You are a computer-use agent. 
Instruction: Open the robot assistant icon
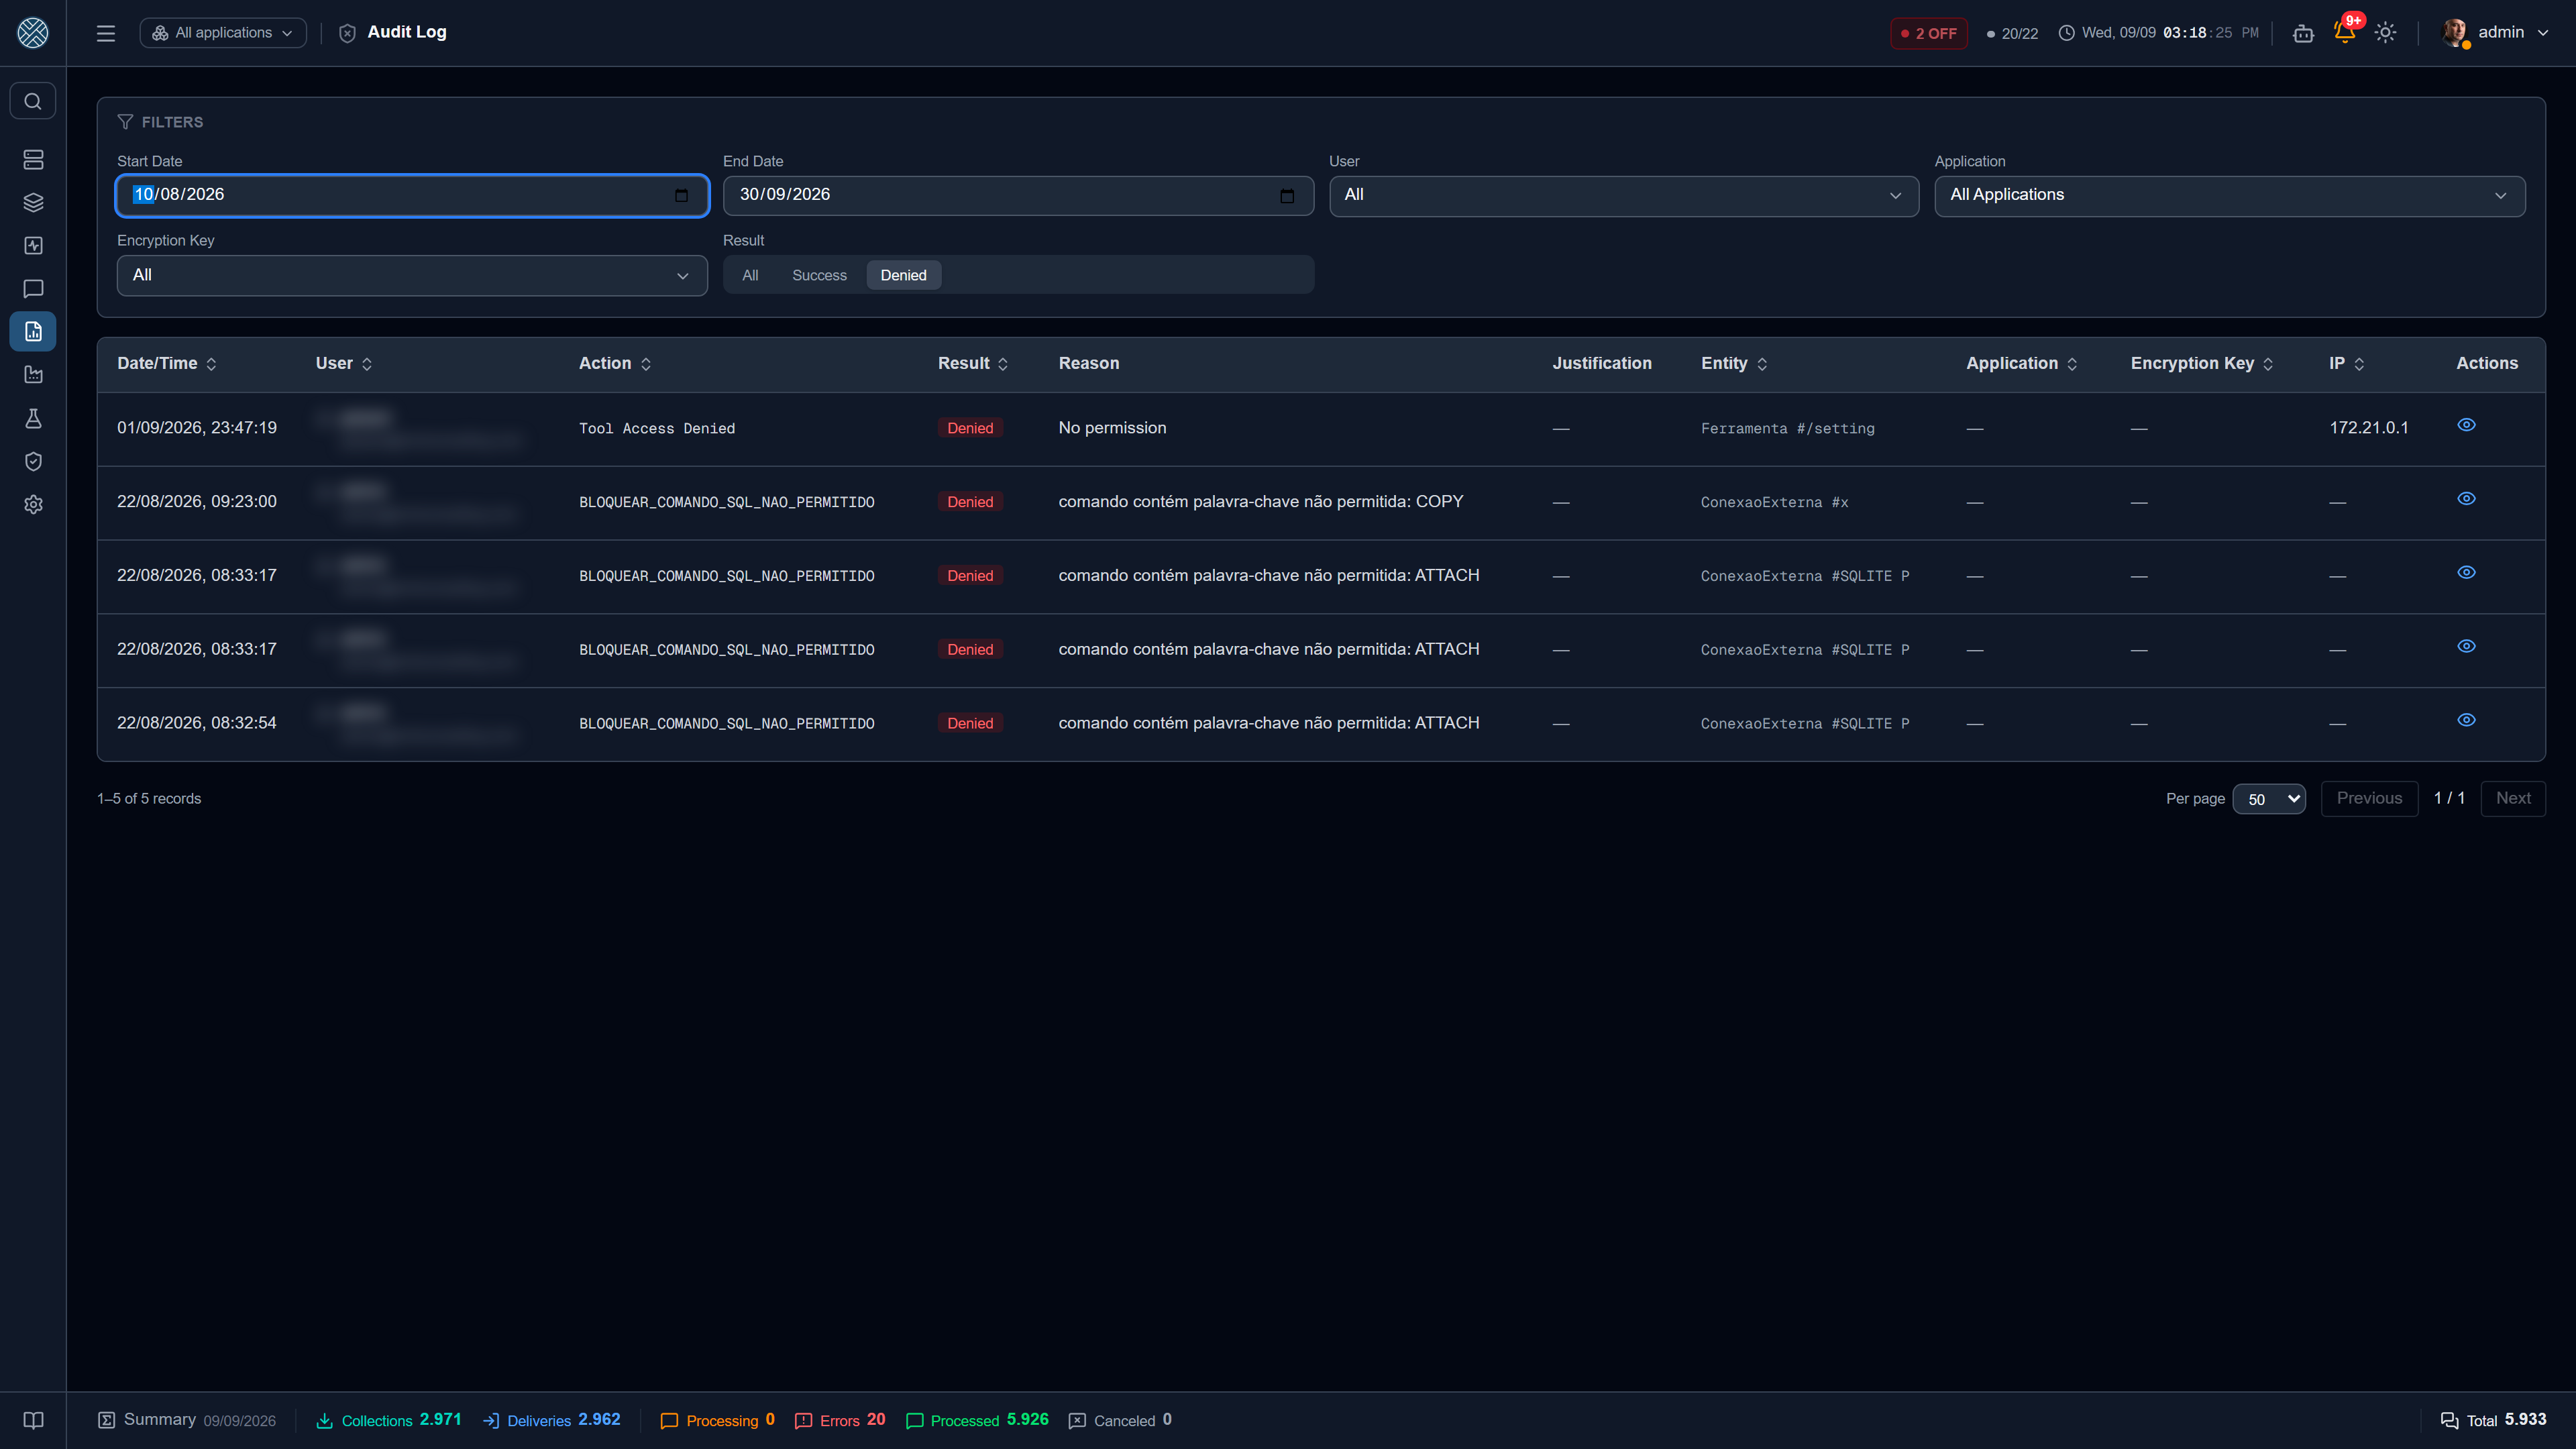[2303, 33]
